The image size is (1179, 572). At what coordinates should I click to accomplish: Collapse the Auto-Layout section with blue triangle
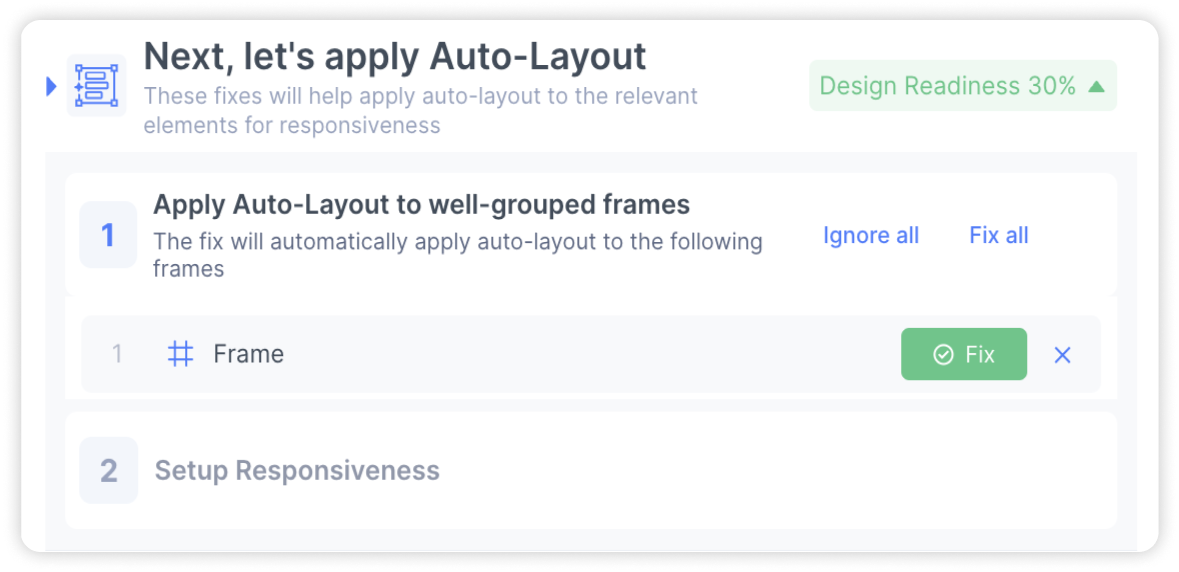pos(51,86)
